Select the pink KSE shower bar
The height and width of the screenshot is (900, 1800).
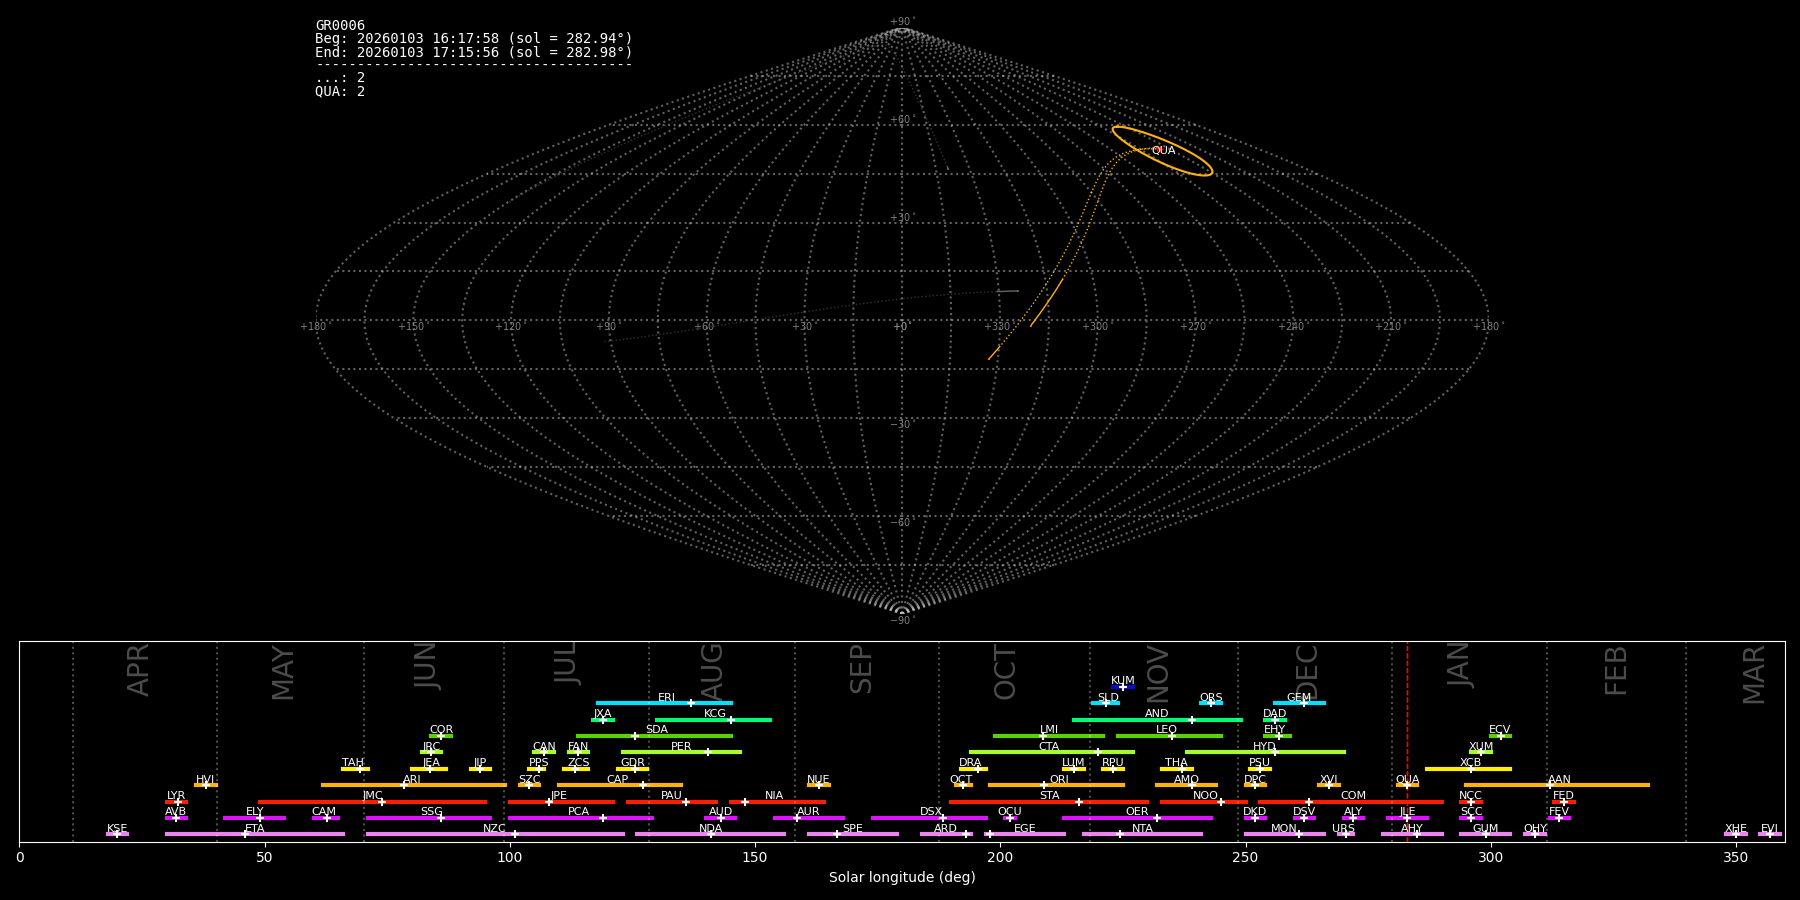(117, 834)
